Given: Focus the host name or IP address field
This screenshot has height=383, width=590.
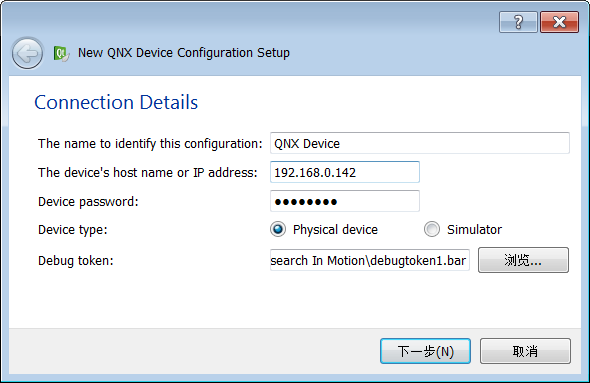Looking at the screenshot, I should (x=345, y=172).
